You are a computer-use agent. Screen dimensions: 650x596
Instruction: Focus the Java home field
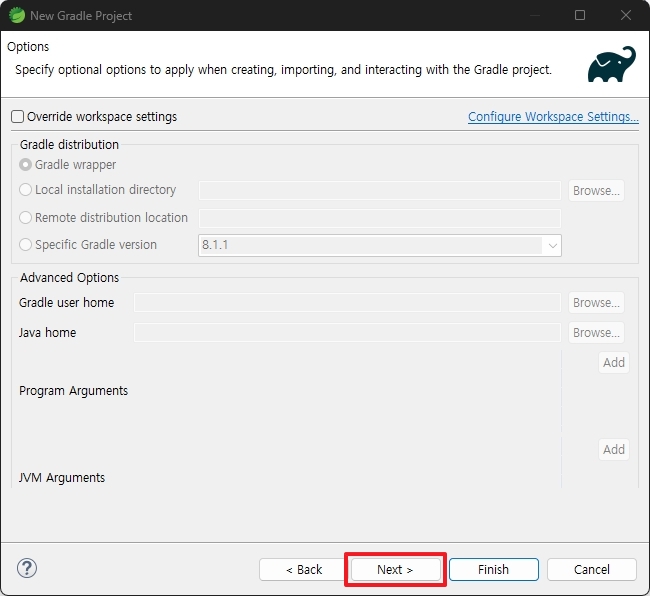tap(347, 332)
